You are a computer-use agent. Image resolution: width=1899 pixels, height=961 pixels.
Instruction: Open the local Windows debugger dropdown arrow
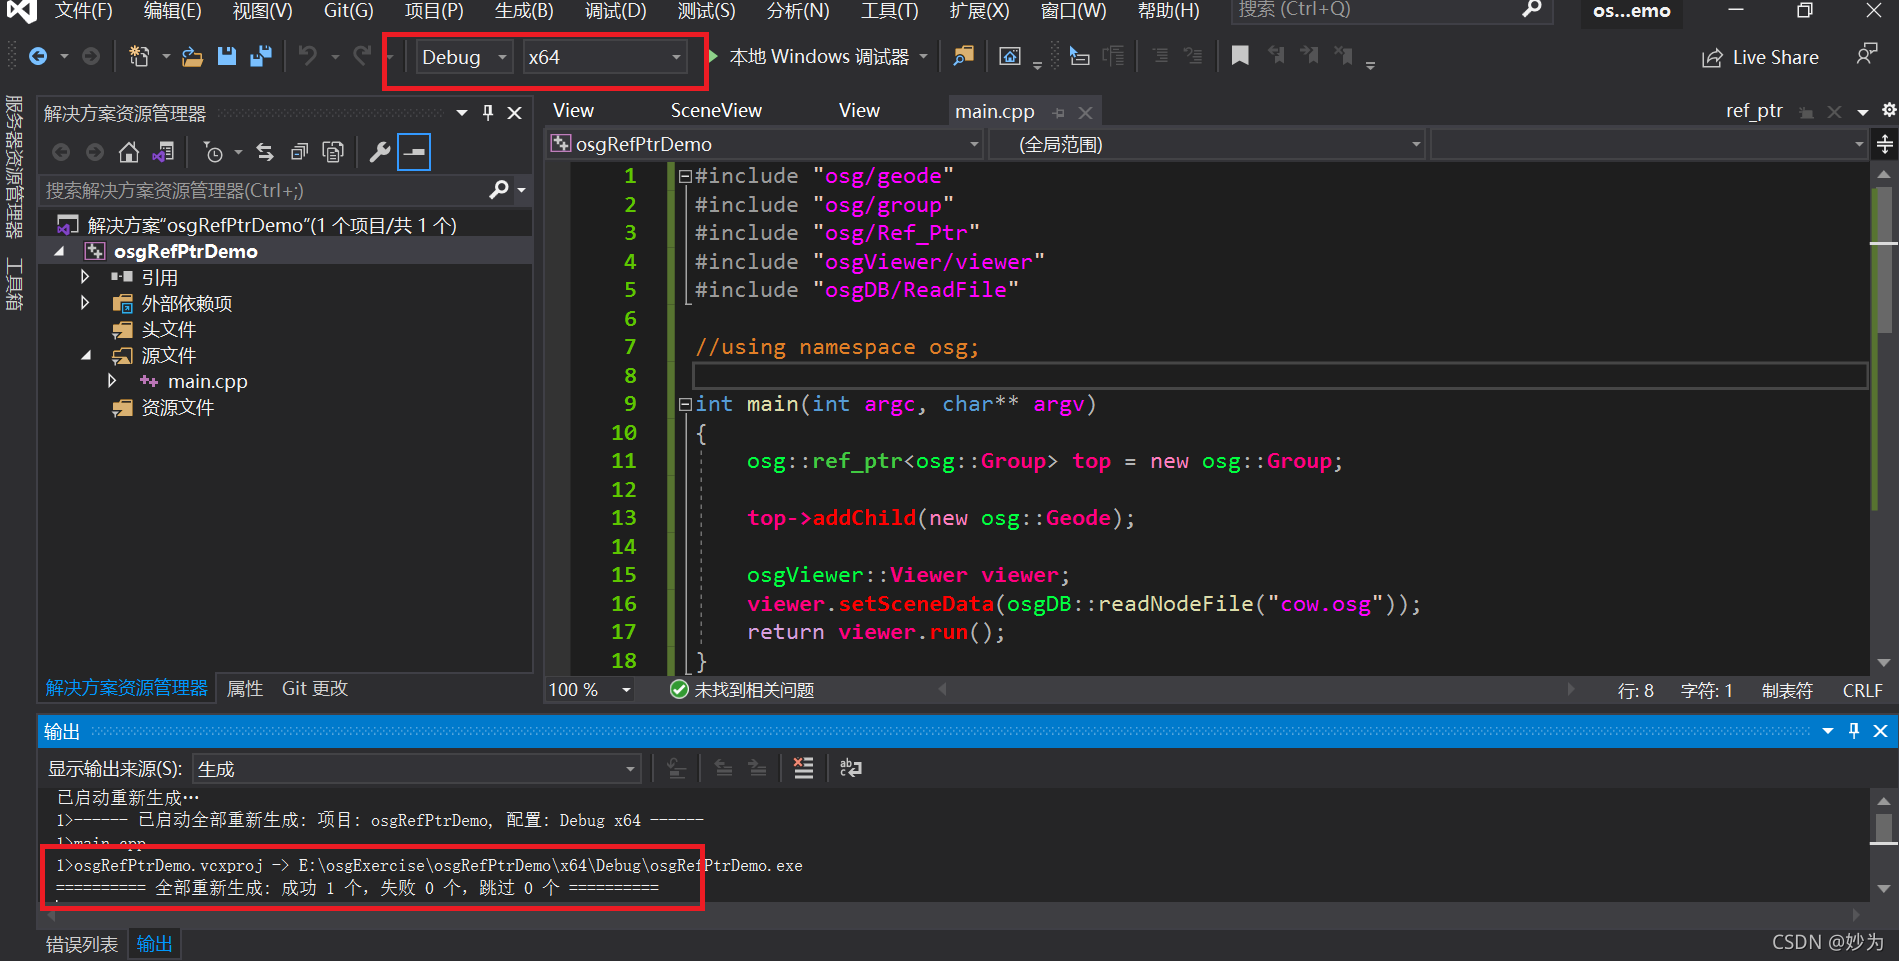(923, 57)
